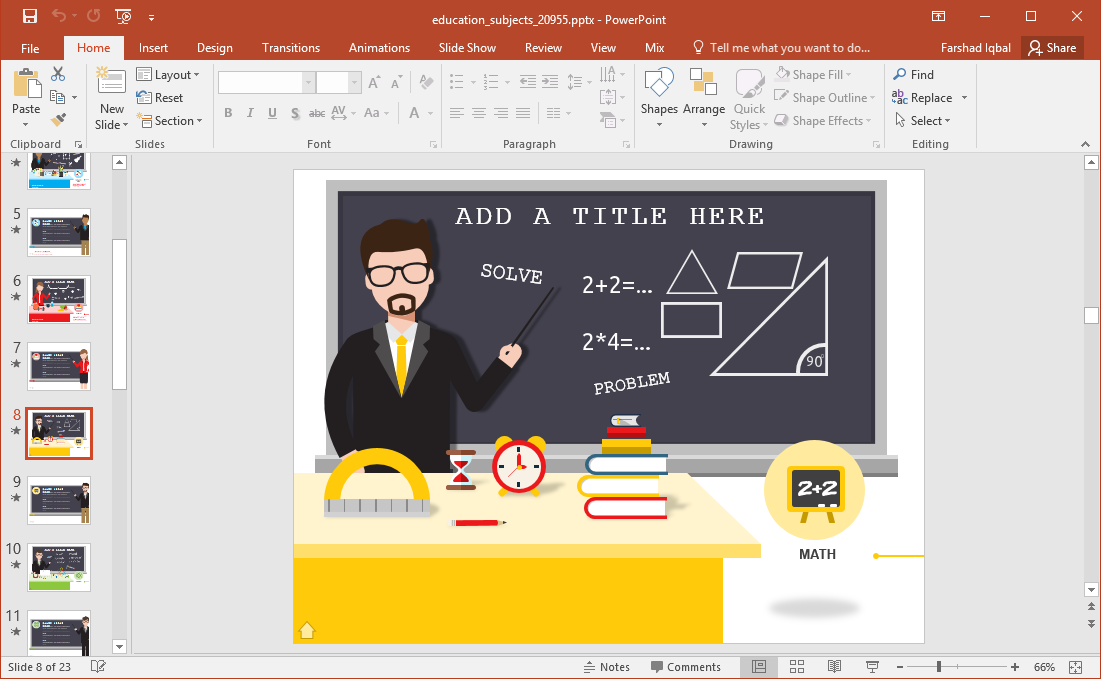Click the Save icon in title bar

29,16
